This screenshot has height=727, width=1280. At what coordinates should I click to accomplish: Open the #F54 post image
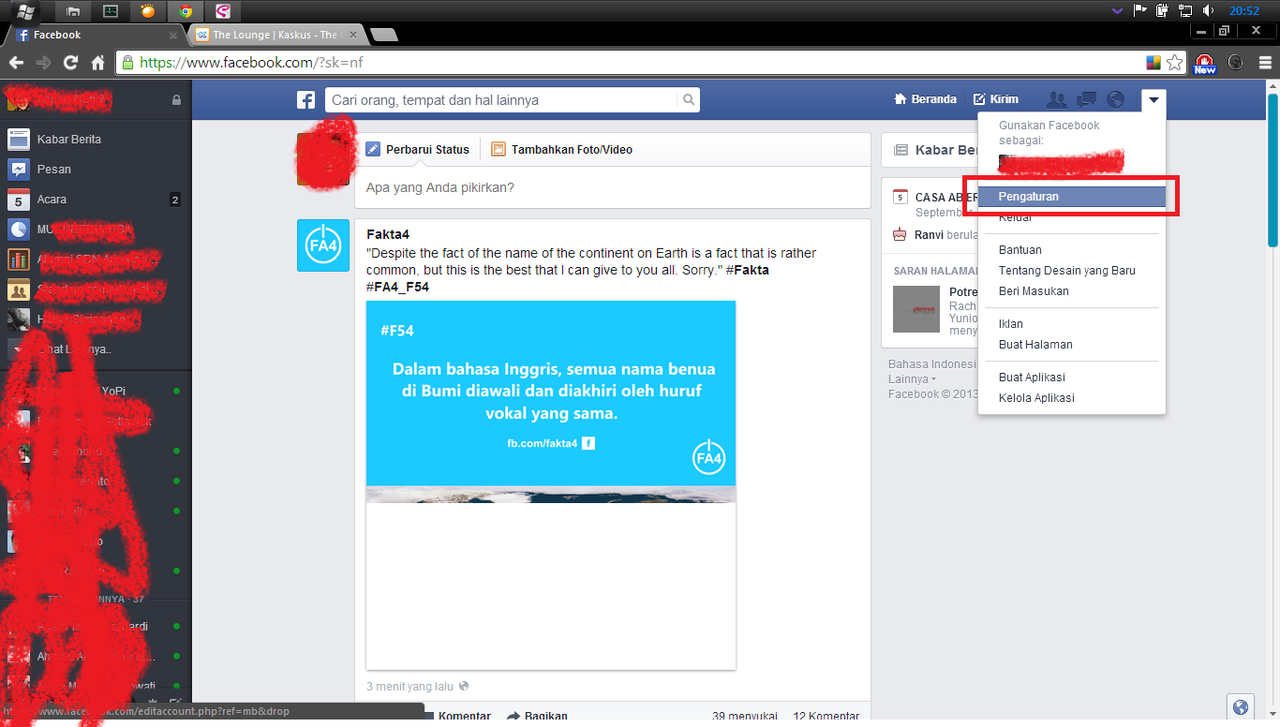pyautogui.click(x=551, y=485)
